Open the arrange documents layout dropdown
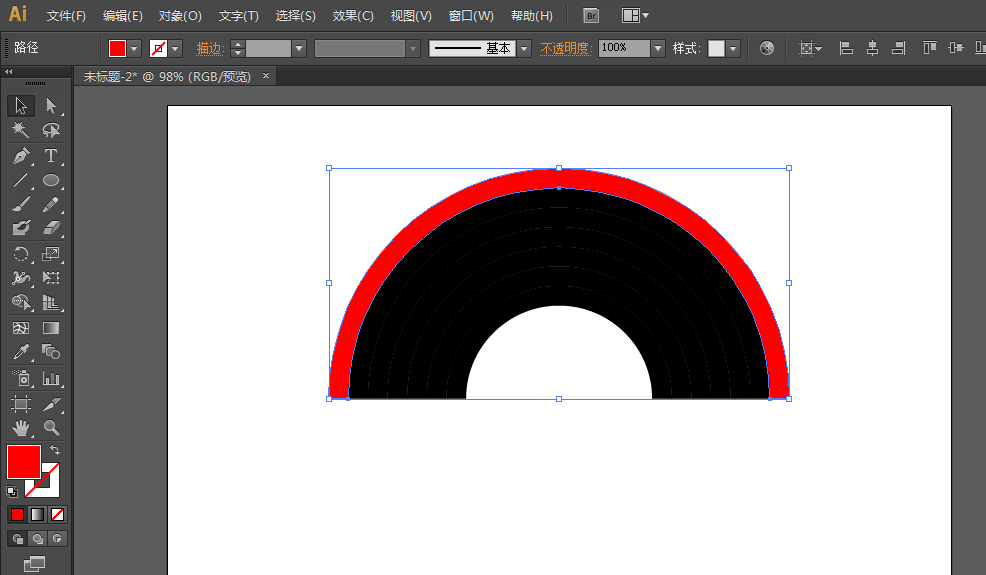The height and width of the screenshot is (575, 986). coord(635,16)
